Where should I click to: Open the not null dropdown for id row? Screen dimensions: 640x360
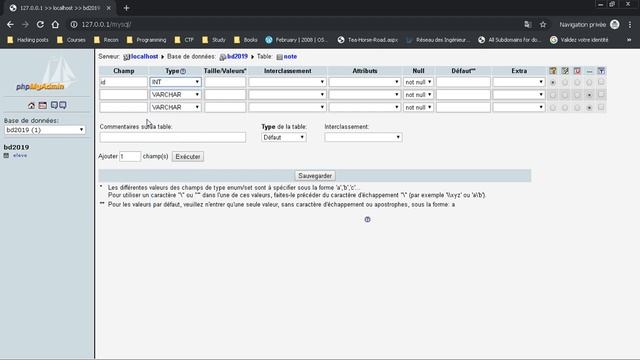pyautogui.click(x=418, y=82)
